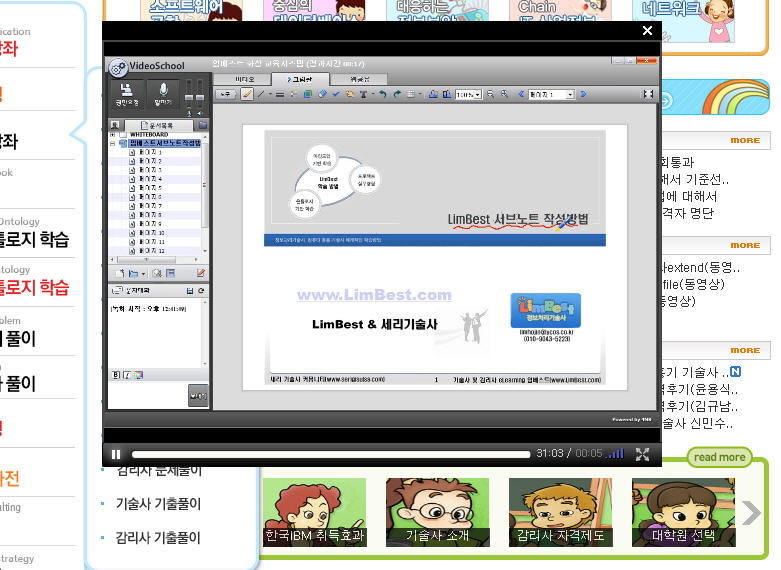Open the 기술사 기출풀이 link
This screenshot has width=781, height=570.
coord(158,504)
